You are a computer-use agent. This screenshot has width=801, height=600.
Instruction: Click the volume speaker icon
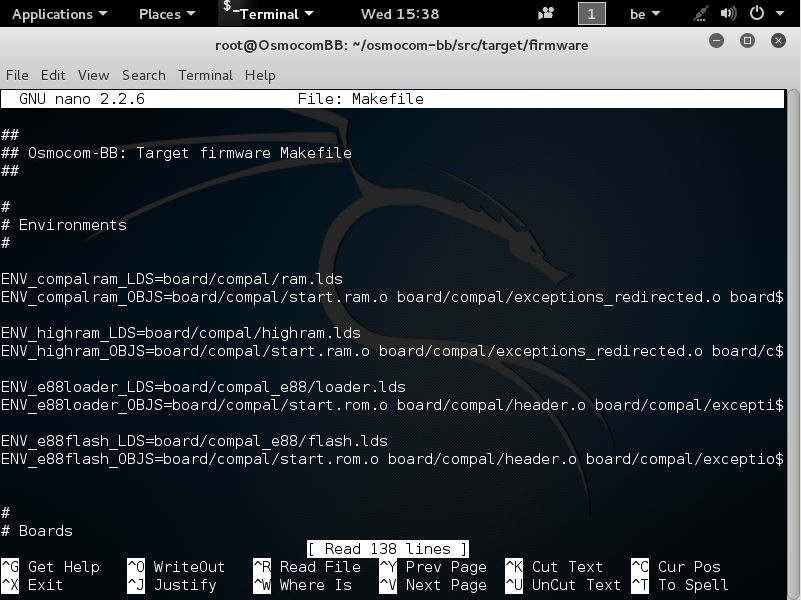click(x=728, y=13)
